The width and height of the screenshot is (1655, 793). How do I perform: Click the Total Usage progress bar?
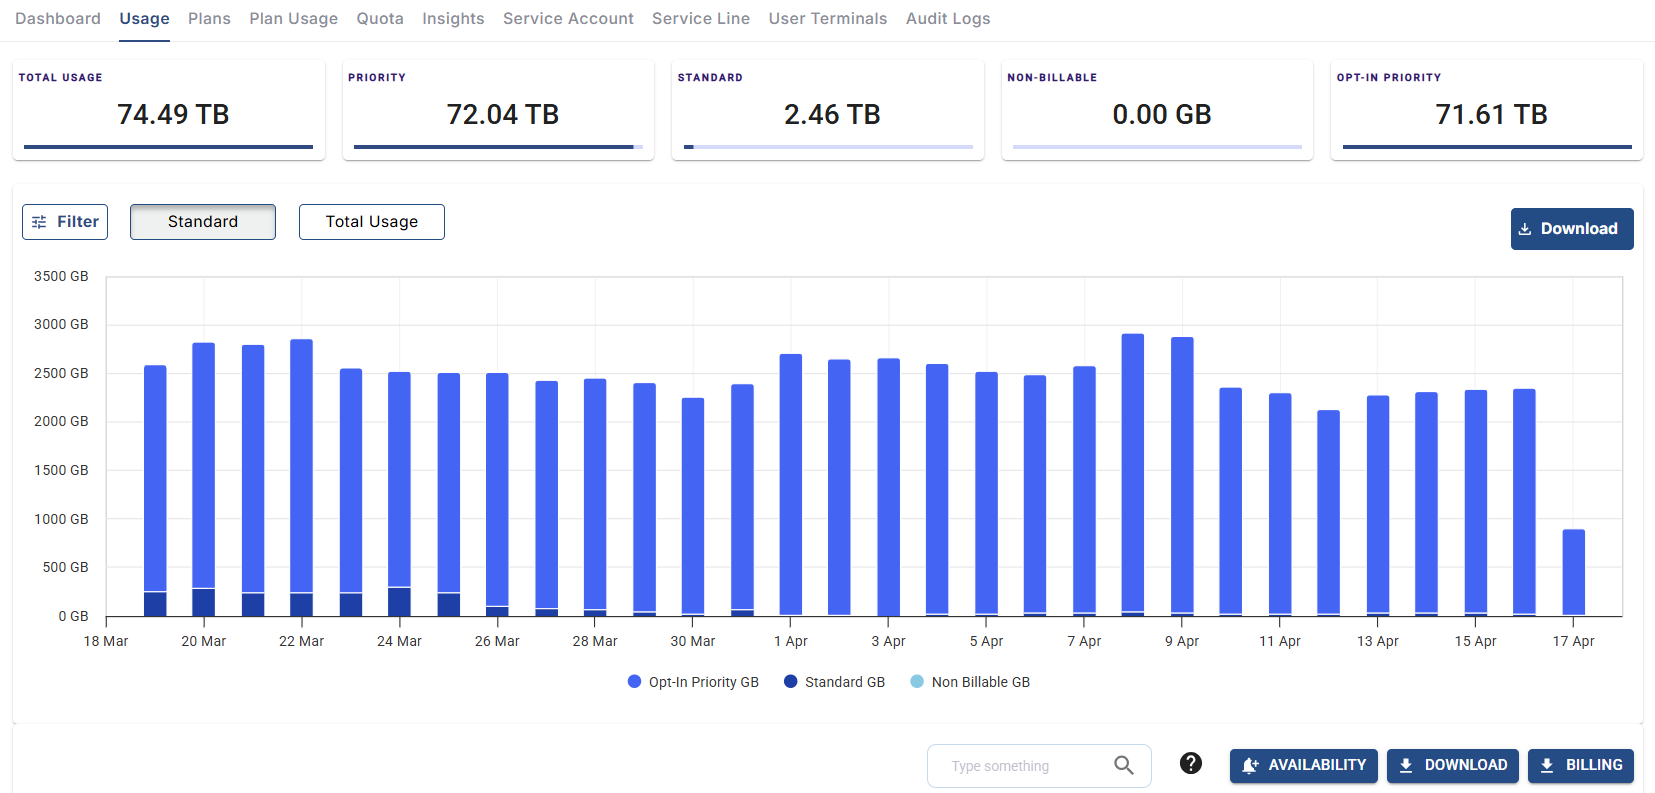[x=168, y=147]
